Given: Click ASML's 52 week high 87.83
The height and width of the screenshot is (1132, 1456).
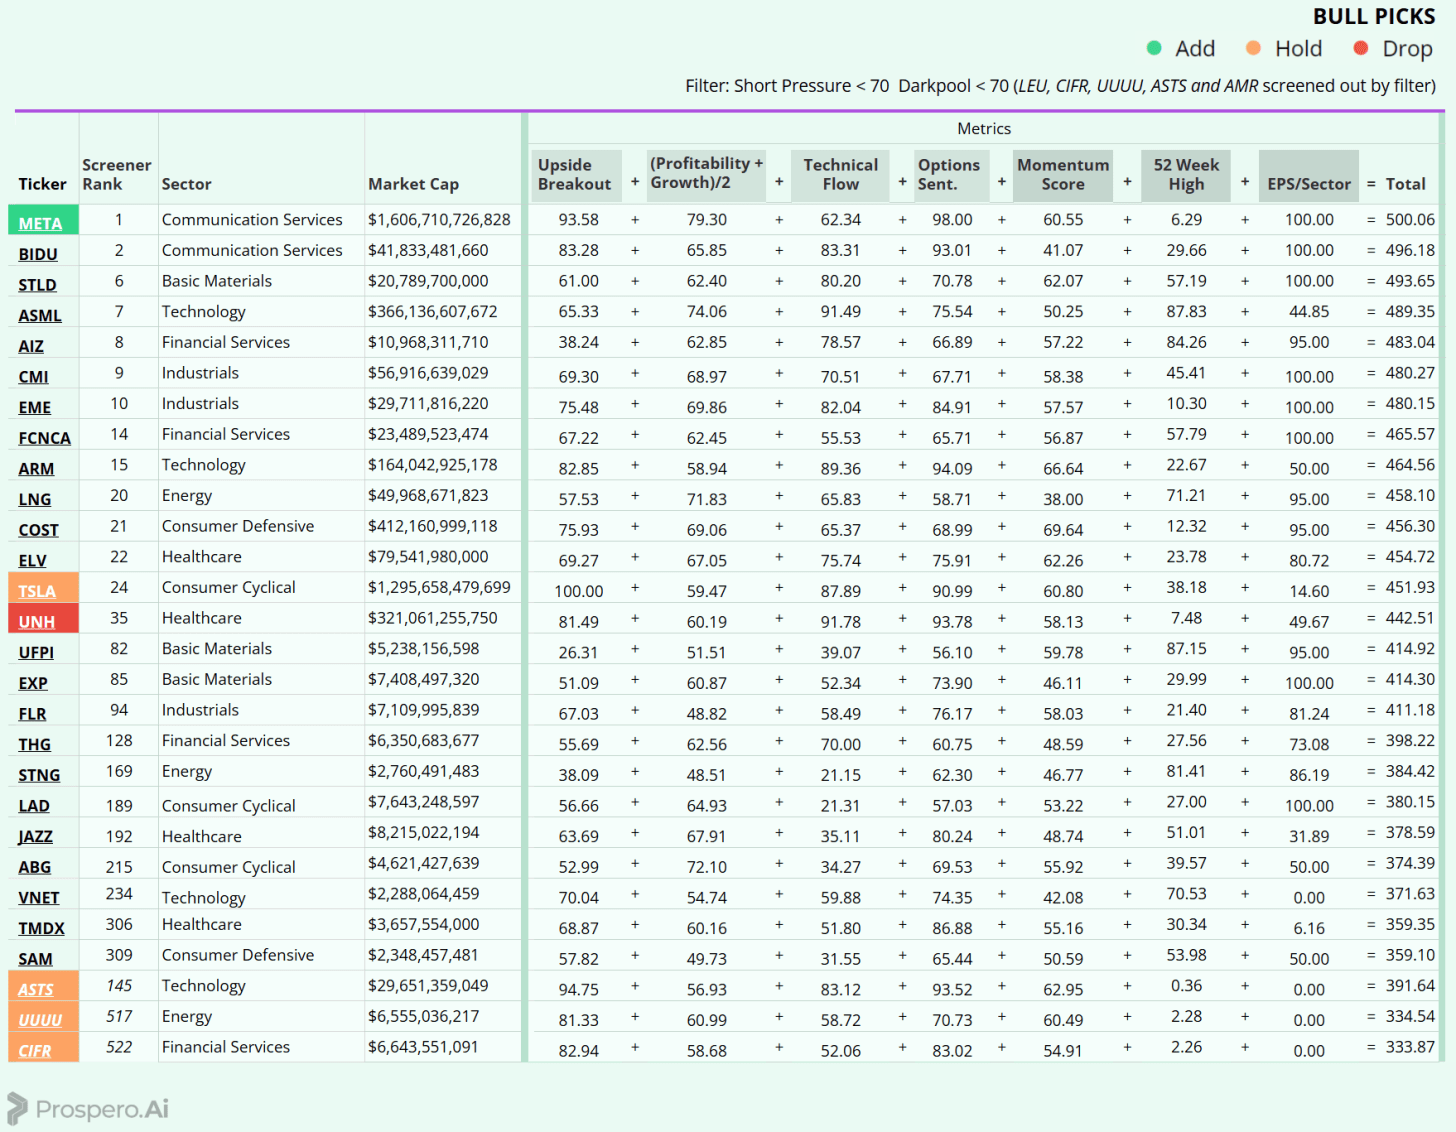Looking at the screenshot, I should pos(1186,311).
